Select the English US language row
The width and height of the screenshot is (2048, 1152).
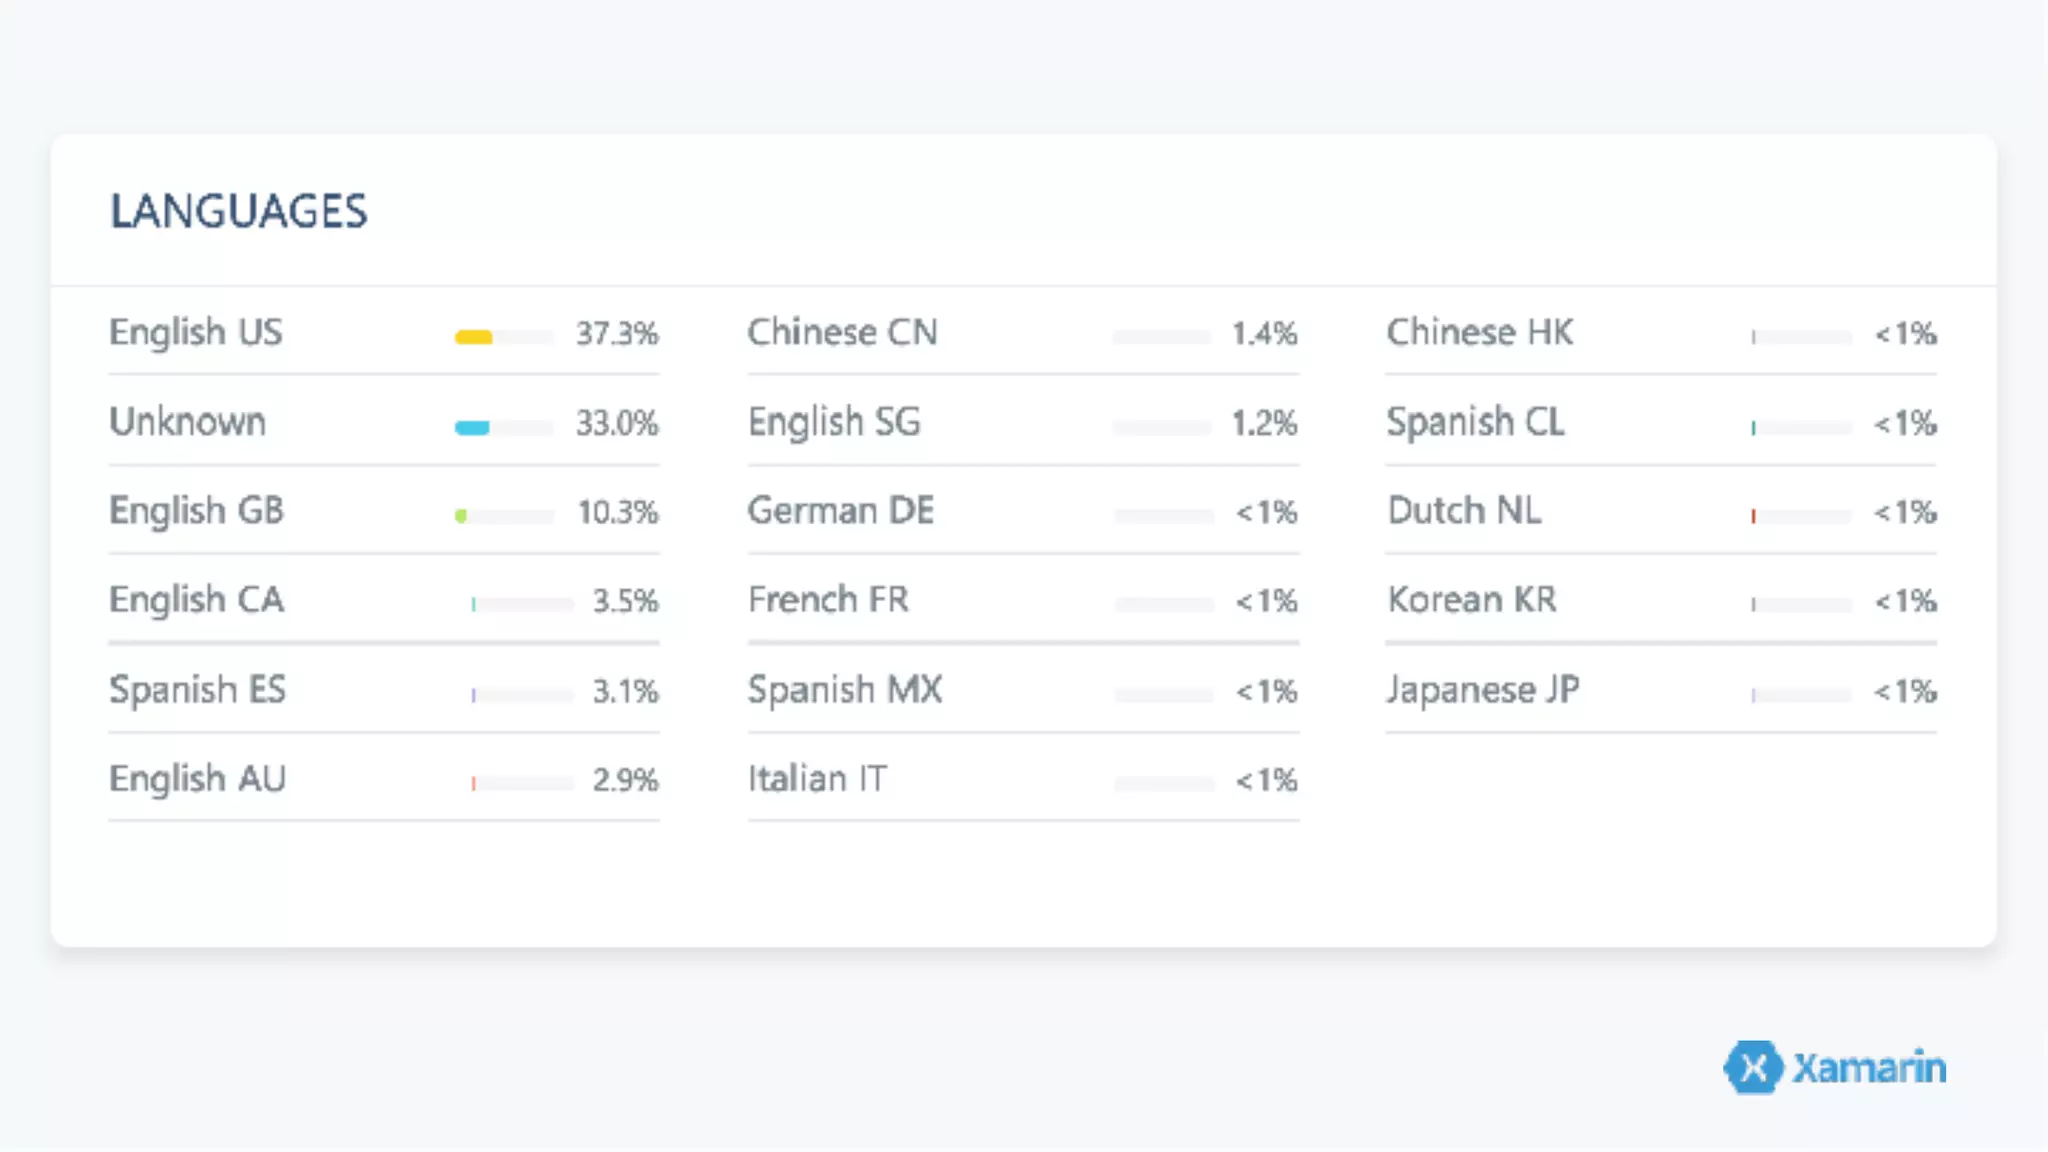click(196, 332)
